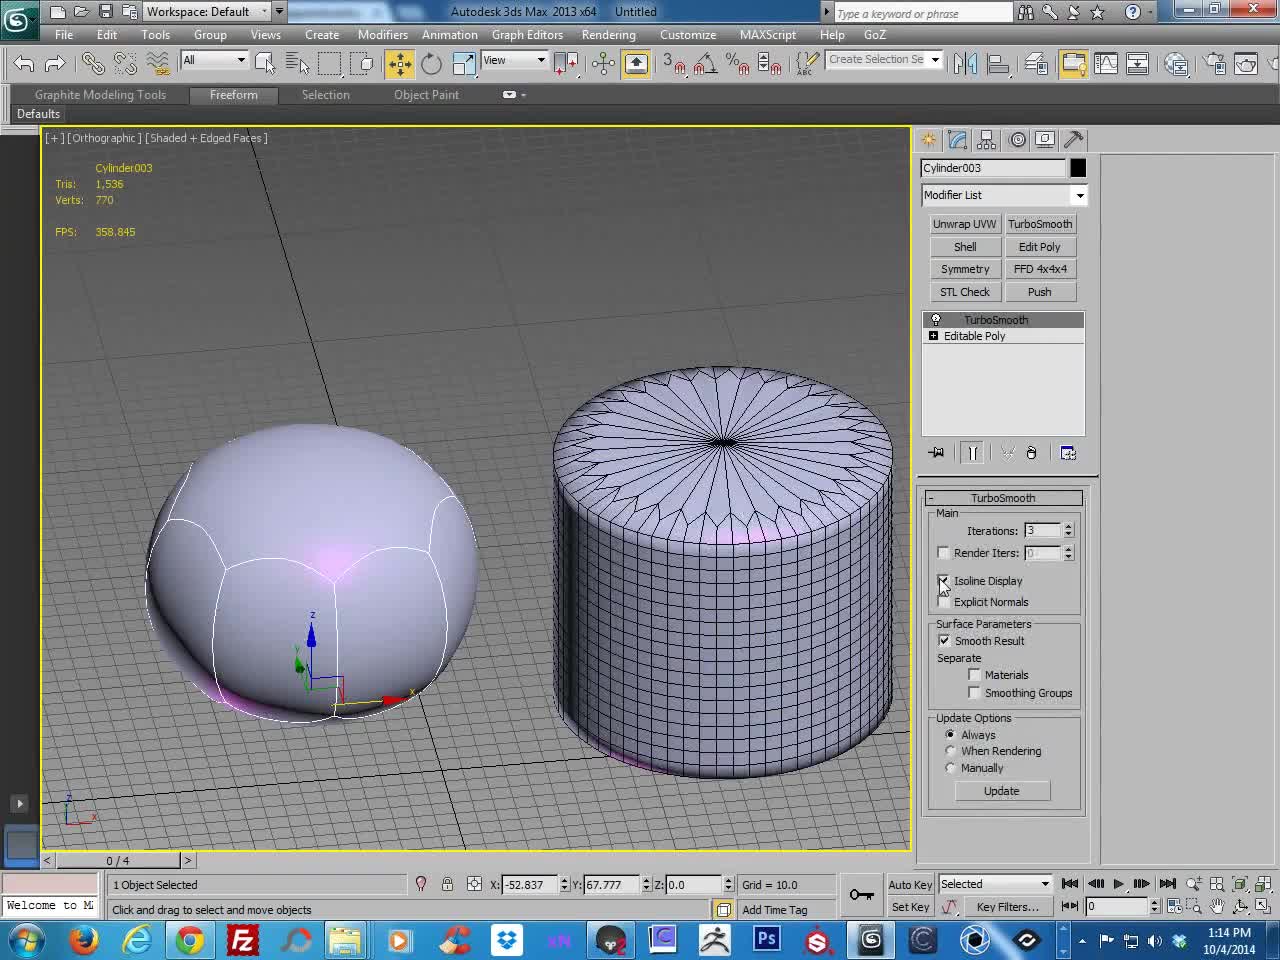Viewport: 1280px width, 960px height.
Task: Toggle the Pin Stack icon below the modifier stack
Action: pos(936,453)
